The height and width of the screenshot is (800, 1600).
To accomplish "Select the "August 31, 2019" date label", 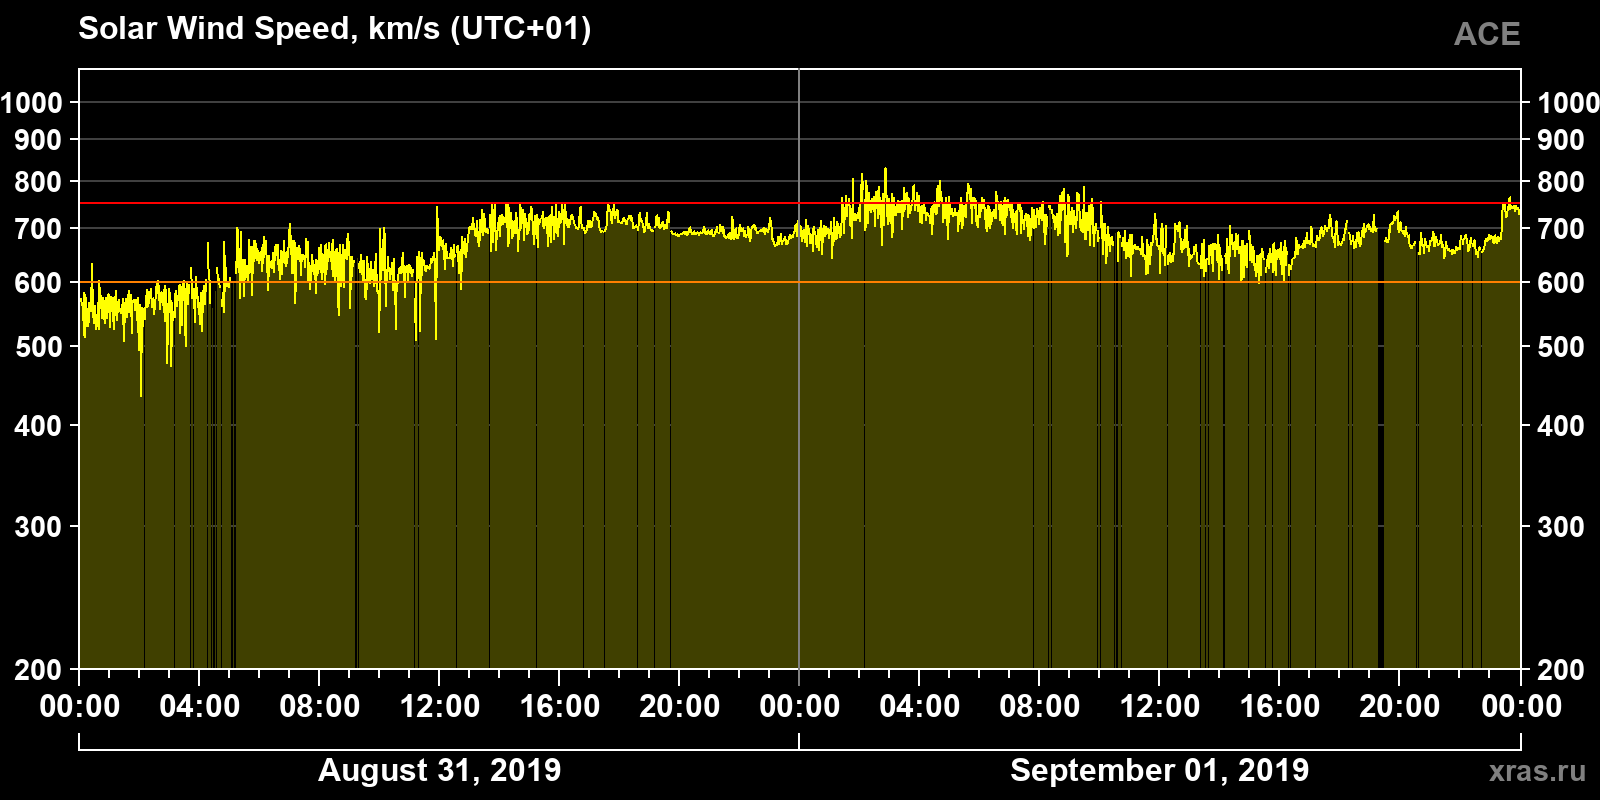I will coord(440,771).
